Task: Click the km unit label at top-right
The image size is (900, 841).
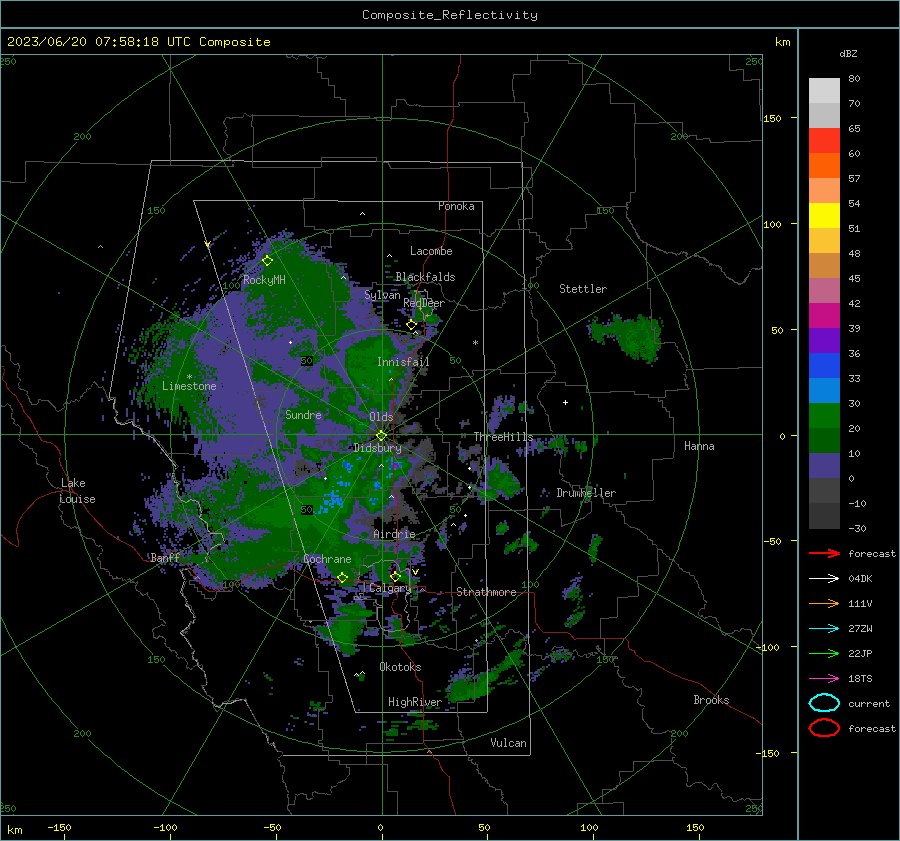Action: point(782,42)
